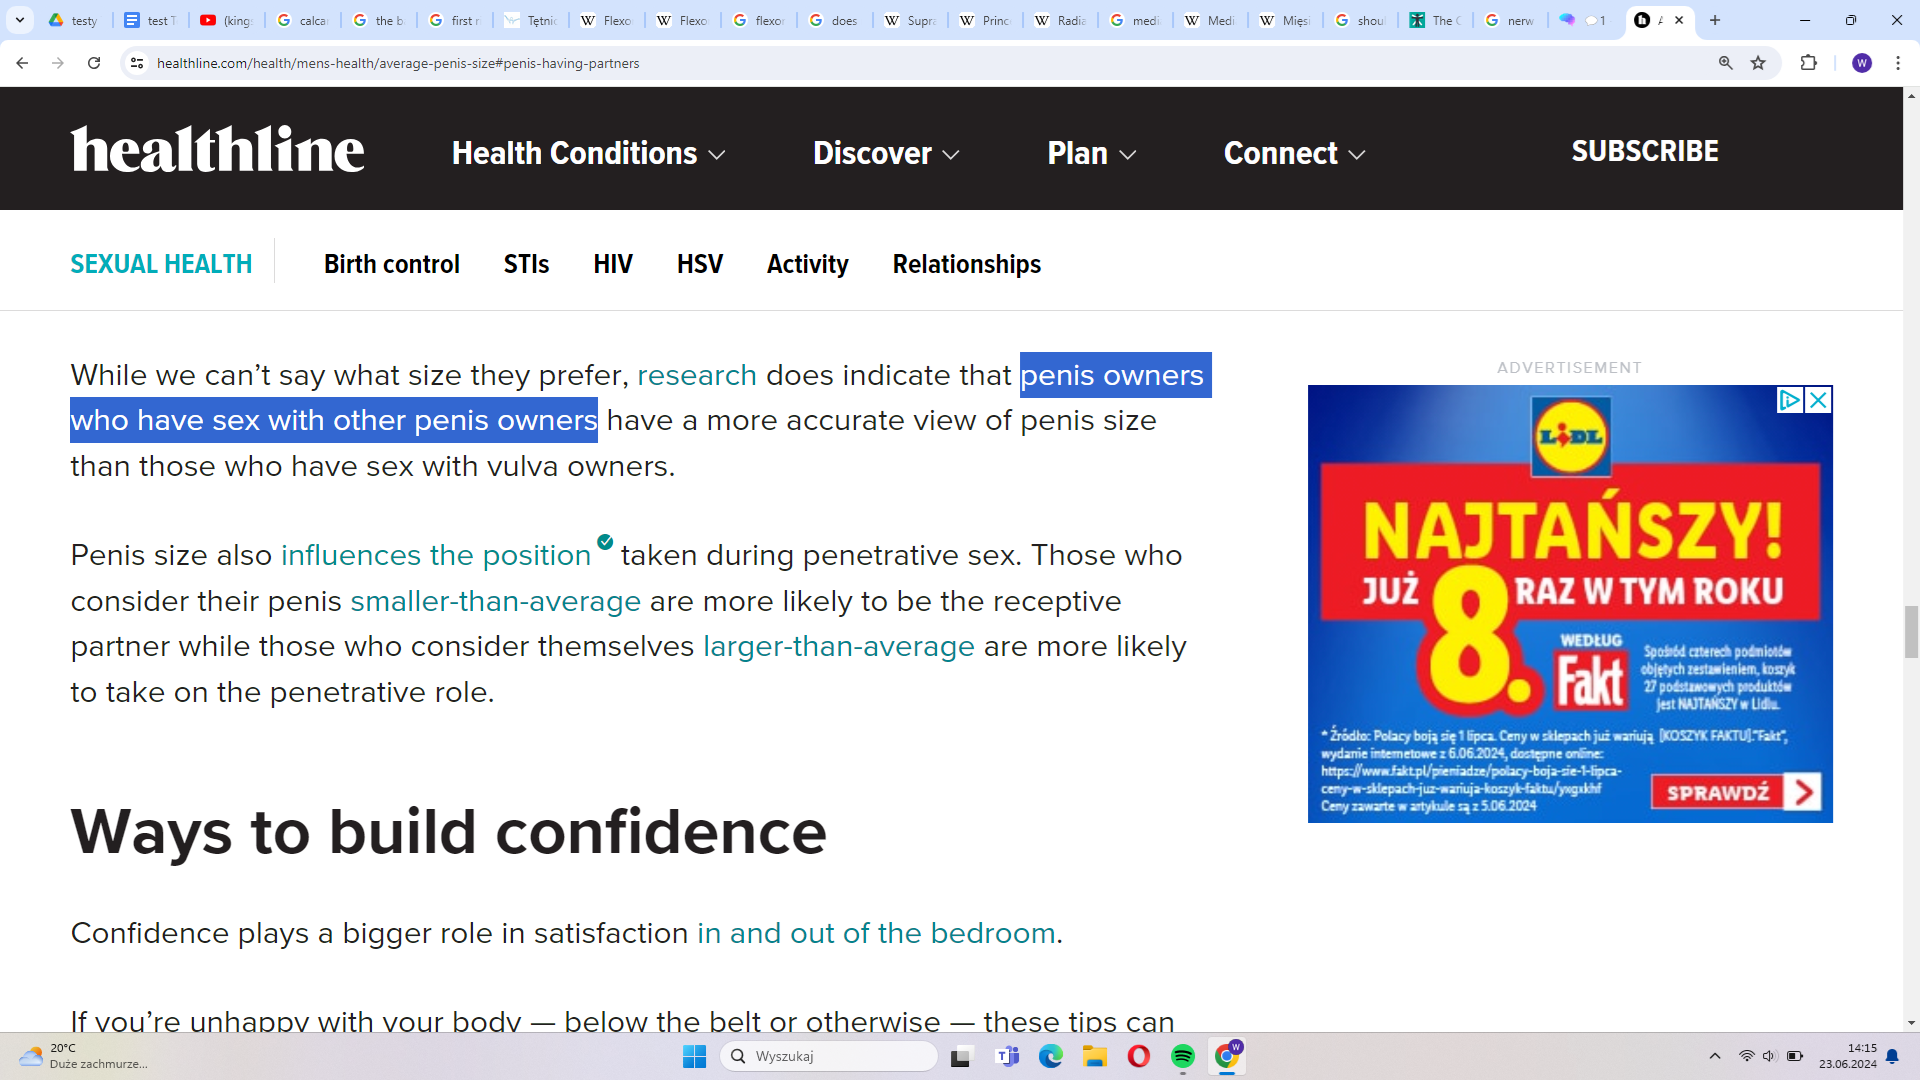
Task: Open the notifications bell icon
Action: (x=1892, y=1056)
